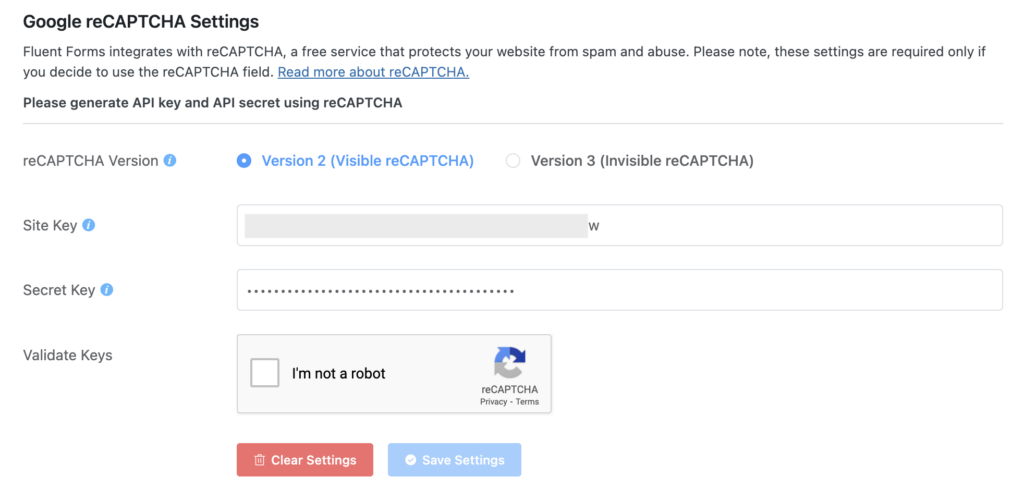Focus the Site Key input field
This screenshot has width=1024, height=489.
[620, 225]
